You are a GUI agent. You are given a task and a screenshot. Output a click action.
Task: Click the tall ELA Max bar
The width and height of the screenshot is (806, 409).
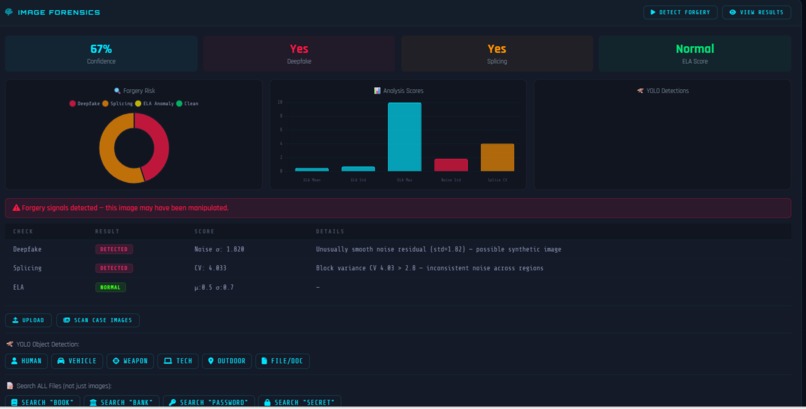click(x=405, y=137)
